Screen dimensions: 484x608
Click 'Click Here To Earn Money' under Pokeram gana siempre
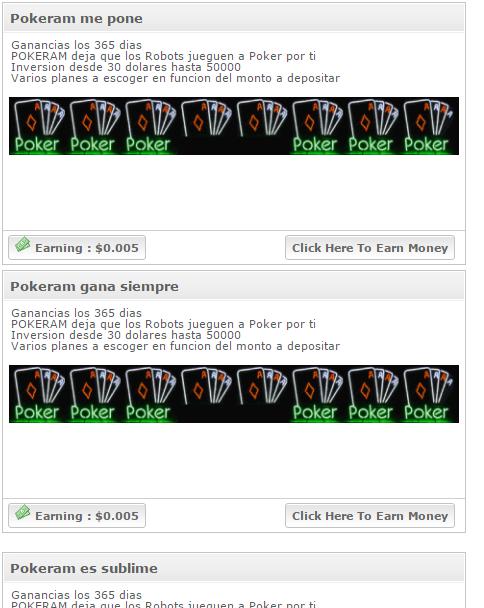(370, 515)
